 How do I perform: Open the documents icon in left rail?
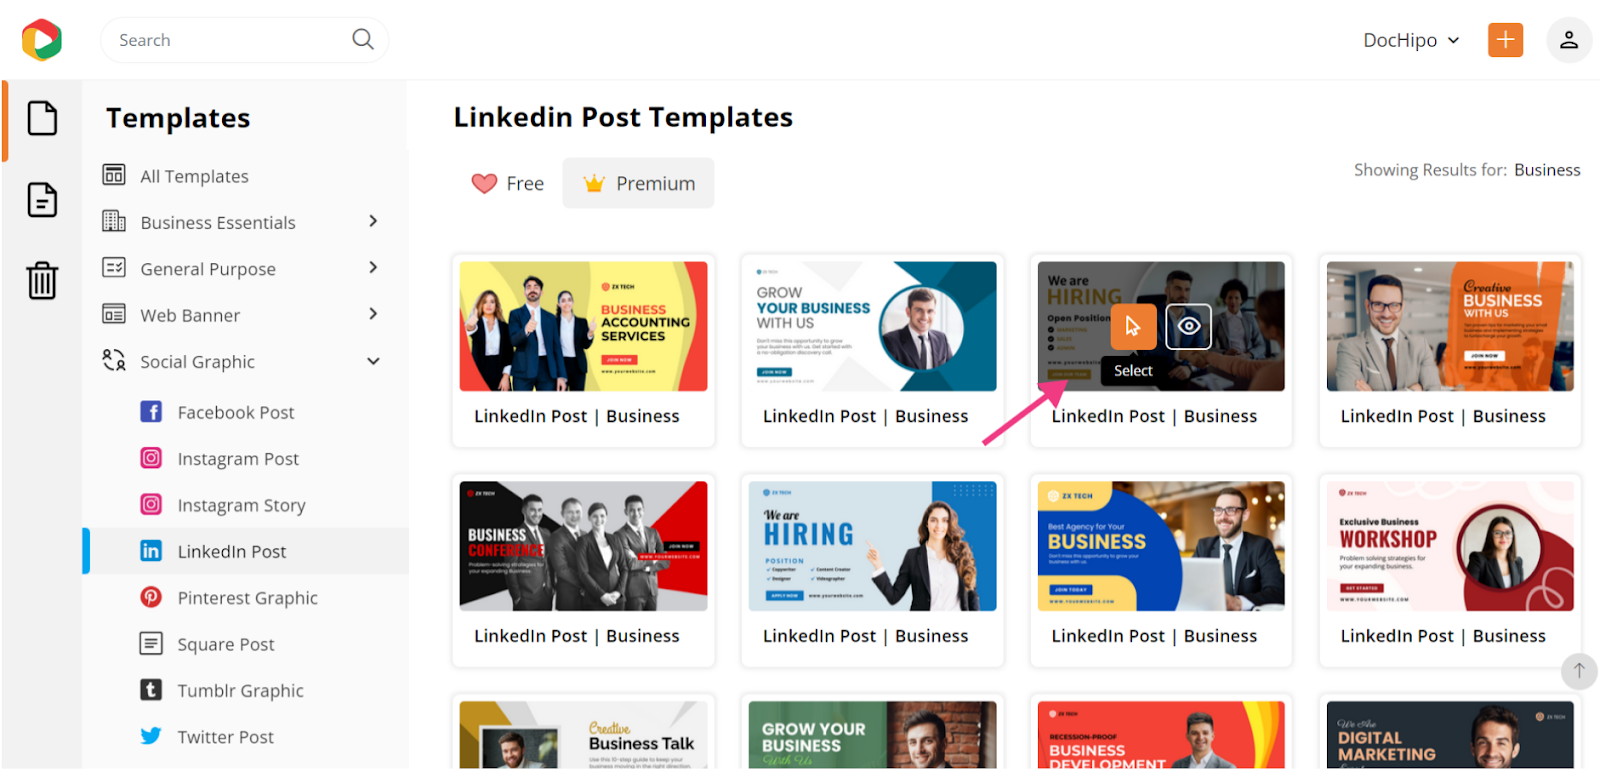pyautogui.click(x=42, y=200)
